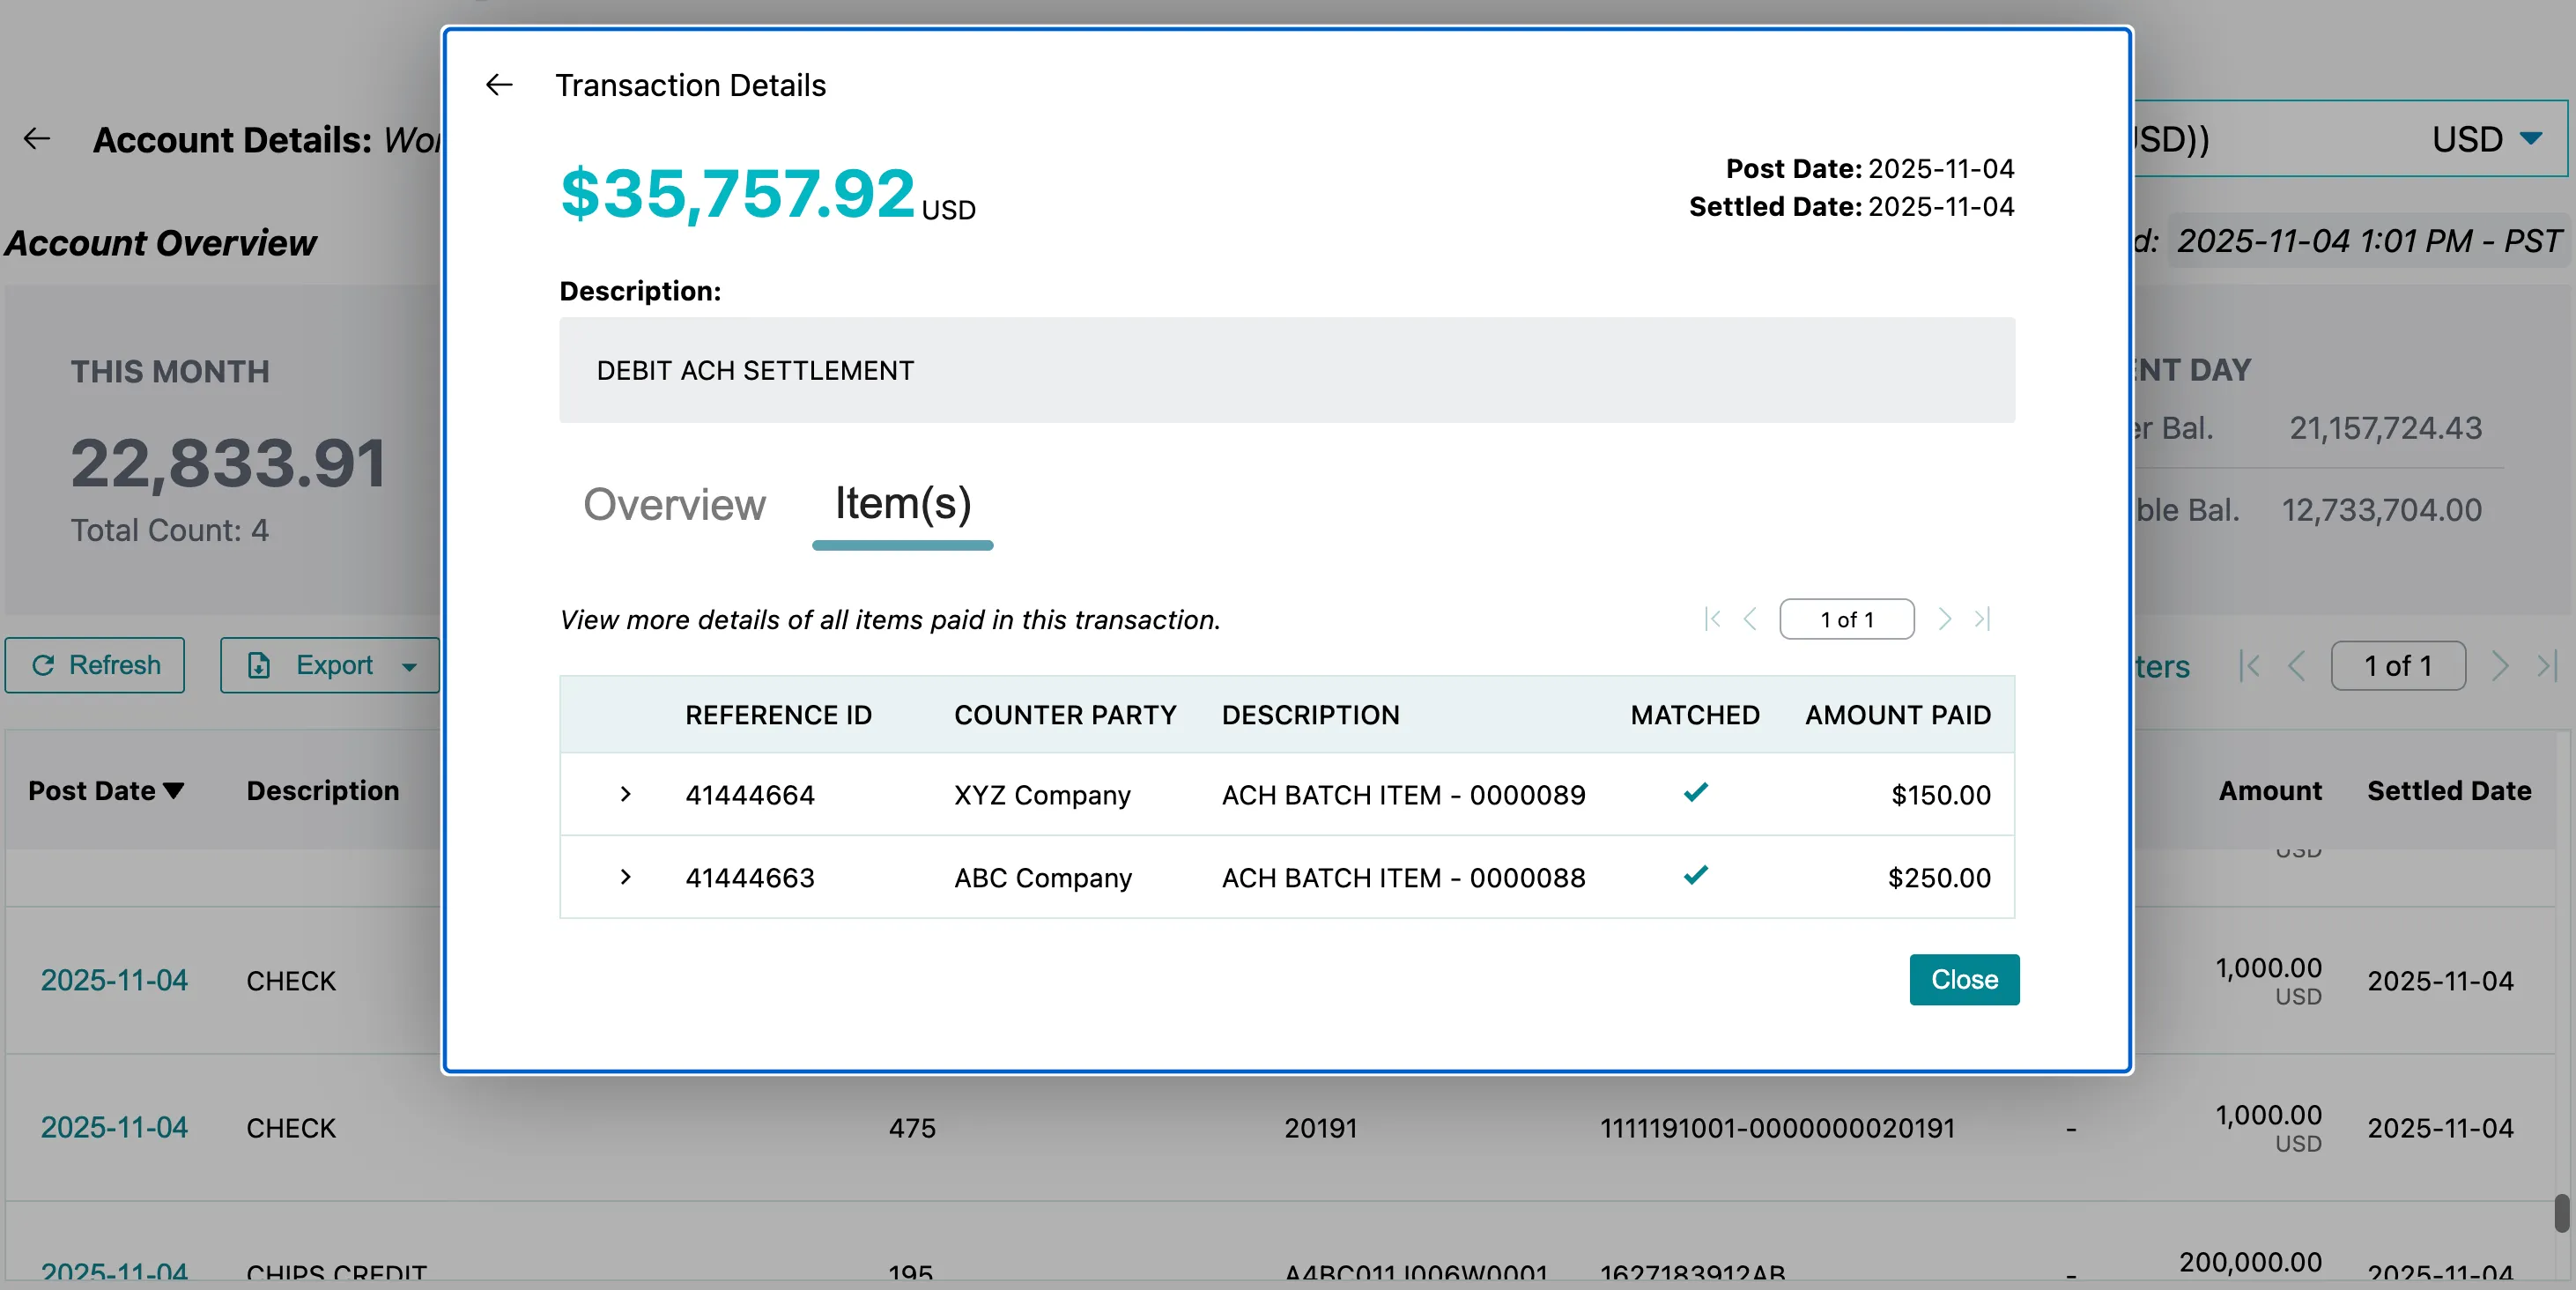Click XYZ Company counter party cell
2576x1290 pixels.
point(1042,795)
